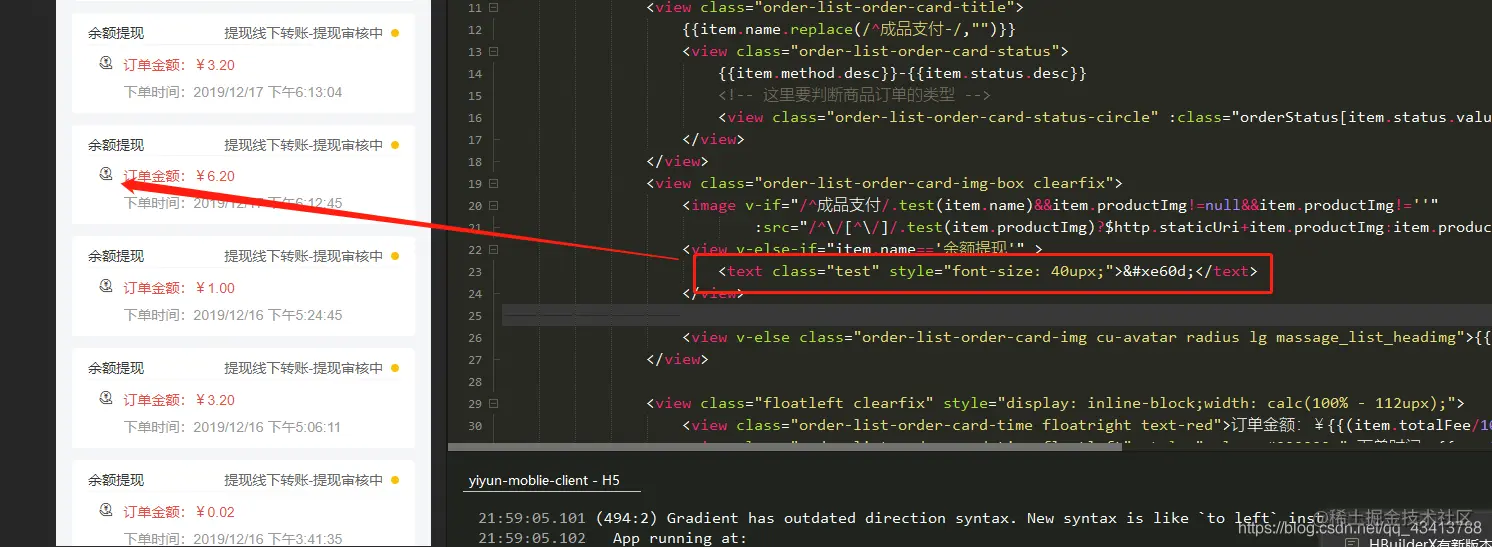The image size is (1492, 547).
Task: Click the withdrawal icon in the 下午5:06:11 order
Action: (x=106, y=399)
